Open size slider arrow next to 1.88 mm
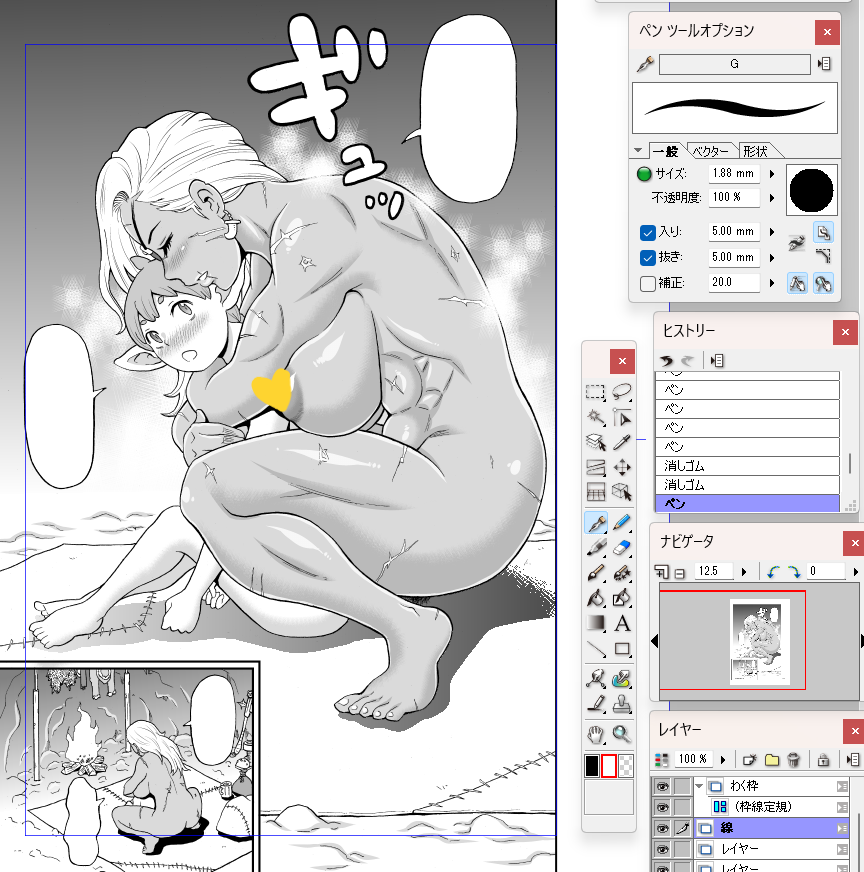This screenshot has height=872, width=864. (x=772, y=174)
